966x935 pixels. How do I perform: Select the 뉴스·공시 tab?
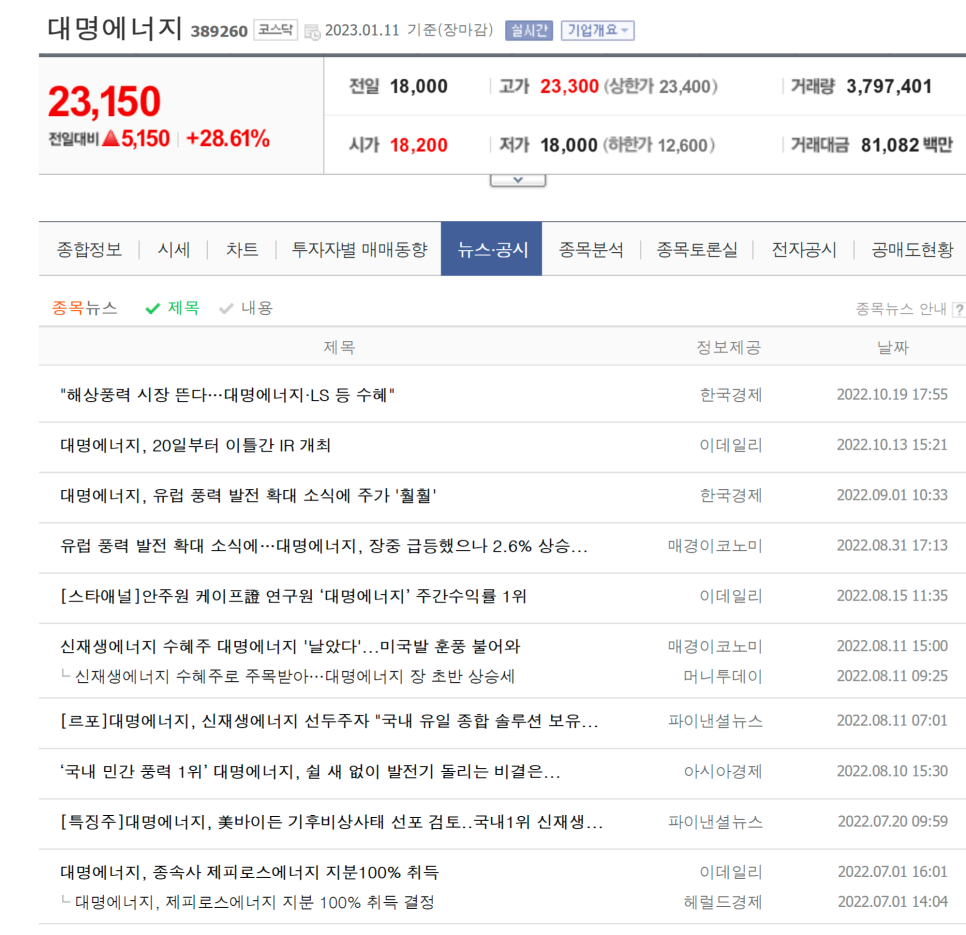pos(492,249)
